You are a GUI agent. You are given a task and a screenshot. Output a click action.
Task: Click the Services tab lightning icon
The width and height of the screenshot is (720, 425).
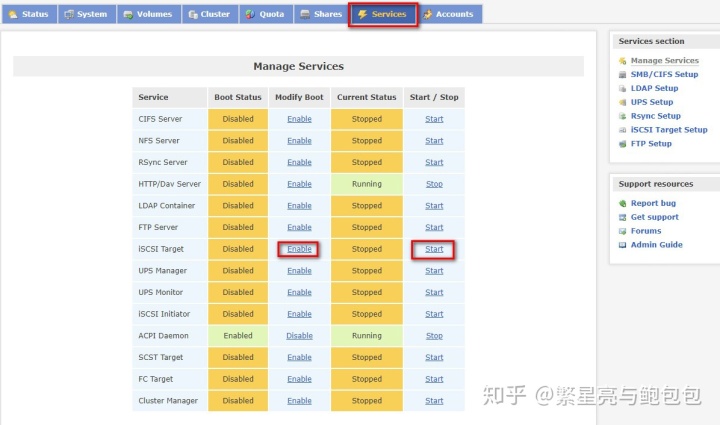click(362, 14)
